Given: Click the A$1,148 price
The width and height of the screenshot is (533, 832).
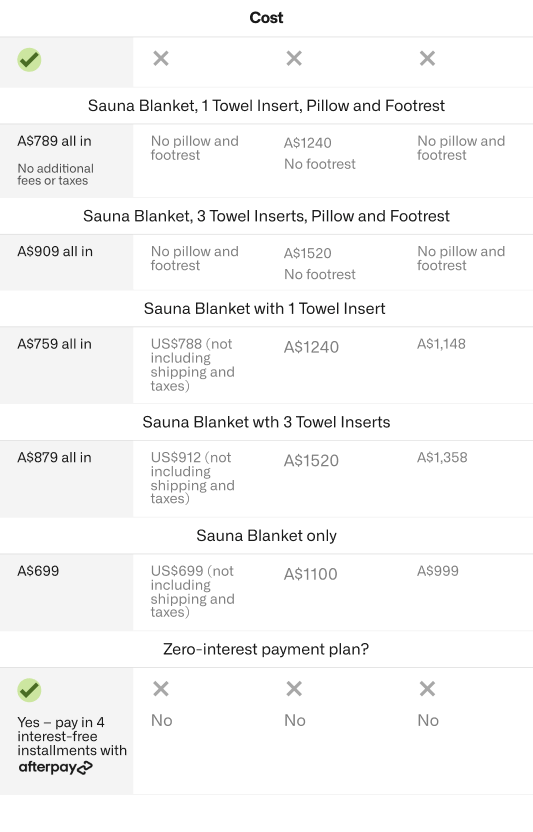Looking at the screenshot, I should (441, 344).
